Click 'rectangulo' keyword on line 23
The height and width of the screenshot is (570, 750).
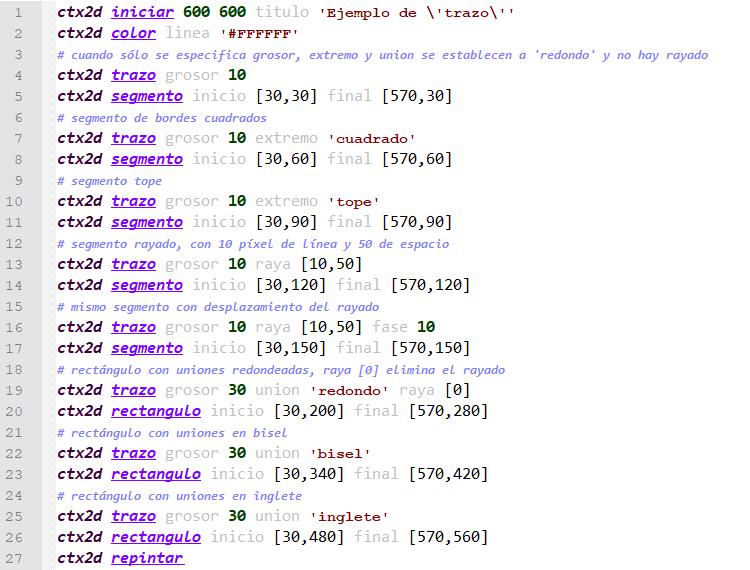[156, 474]
